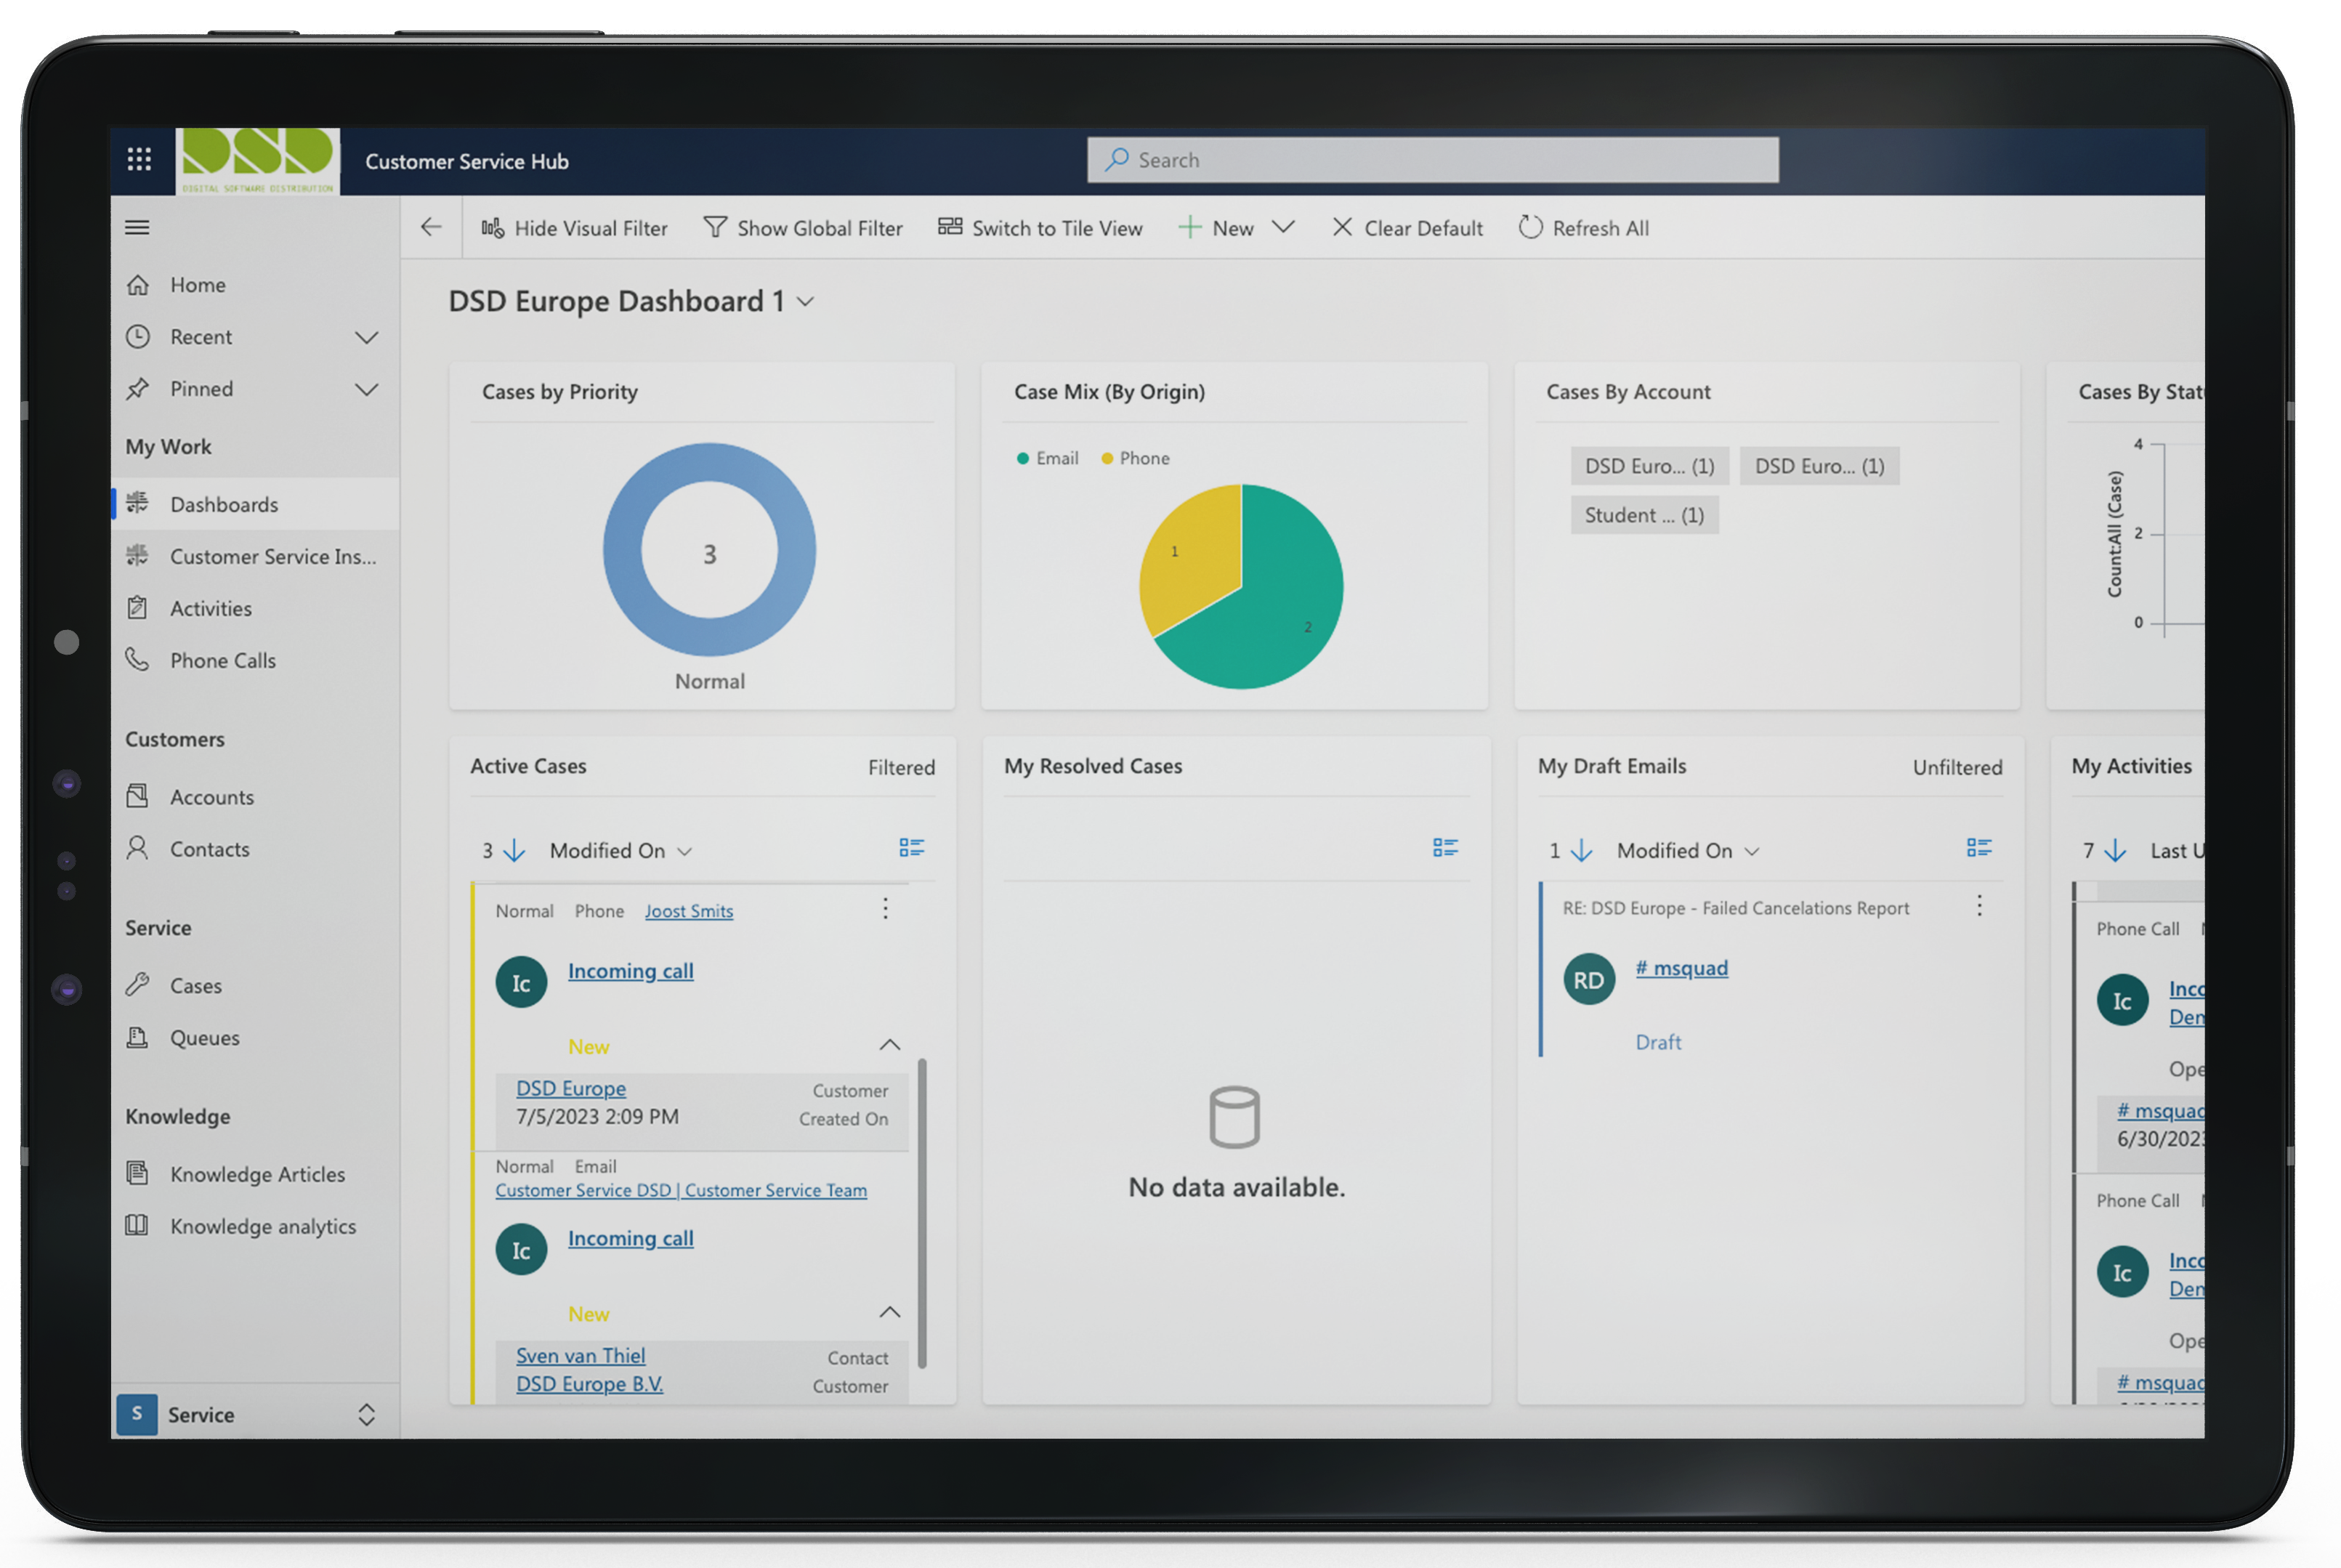Click the Knowledge analytics book icon

pyautogui.click(x=138, y=1226)
